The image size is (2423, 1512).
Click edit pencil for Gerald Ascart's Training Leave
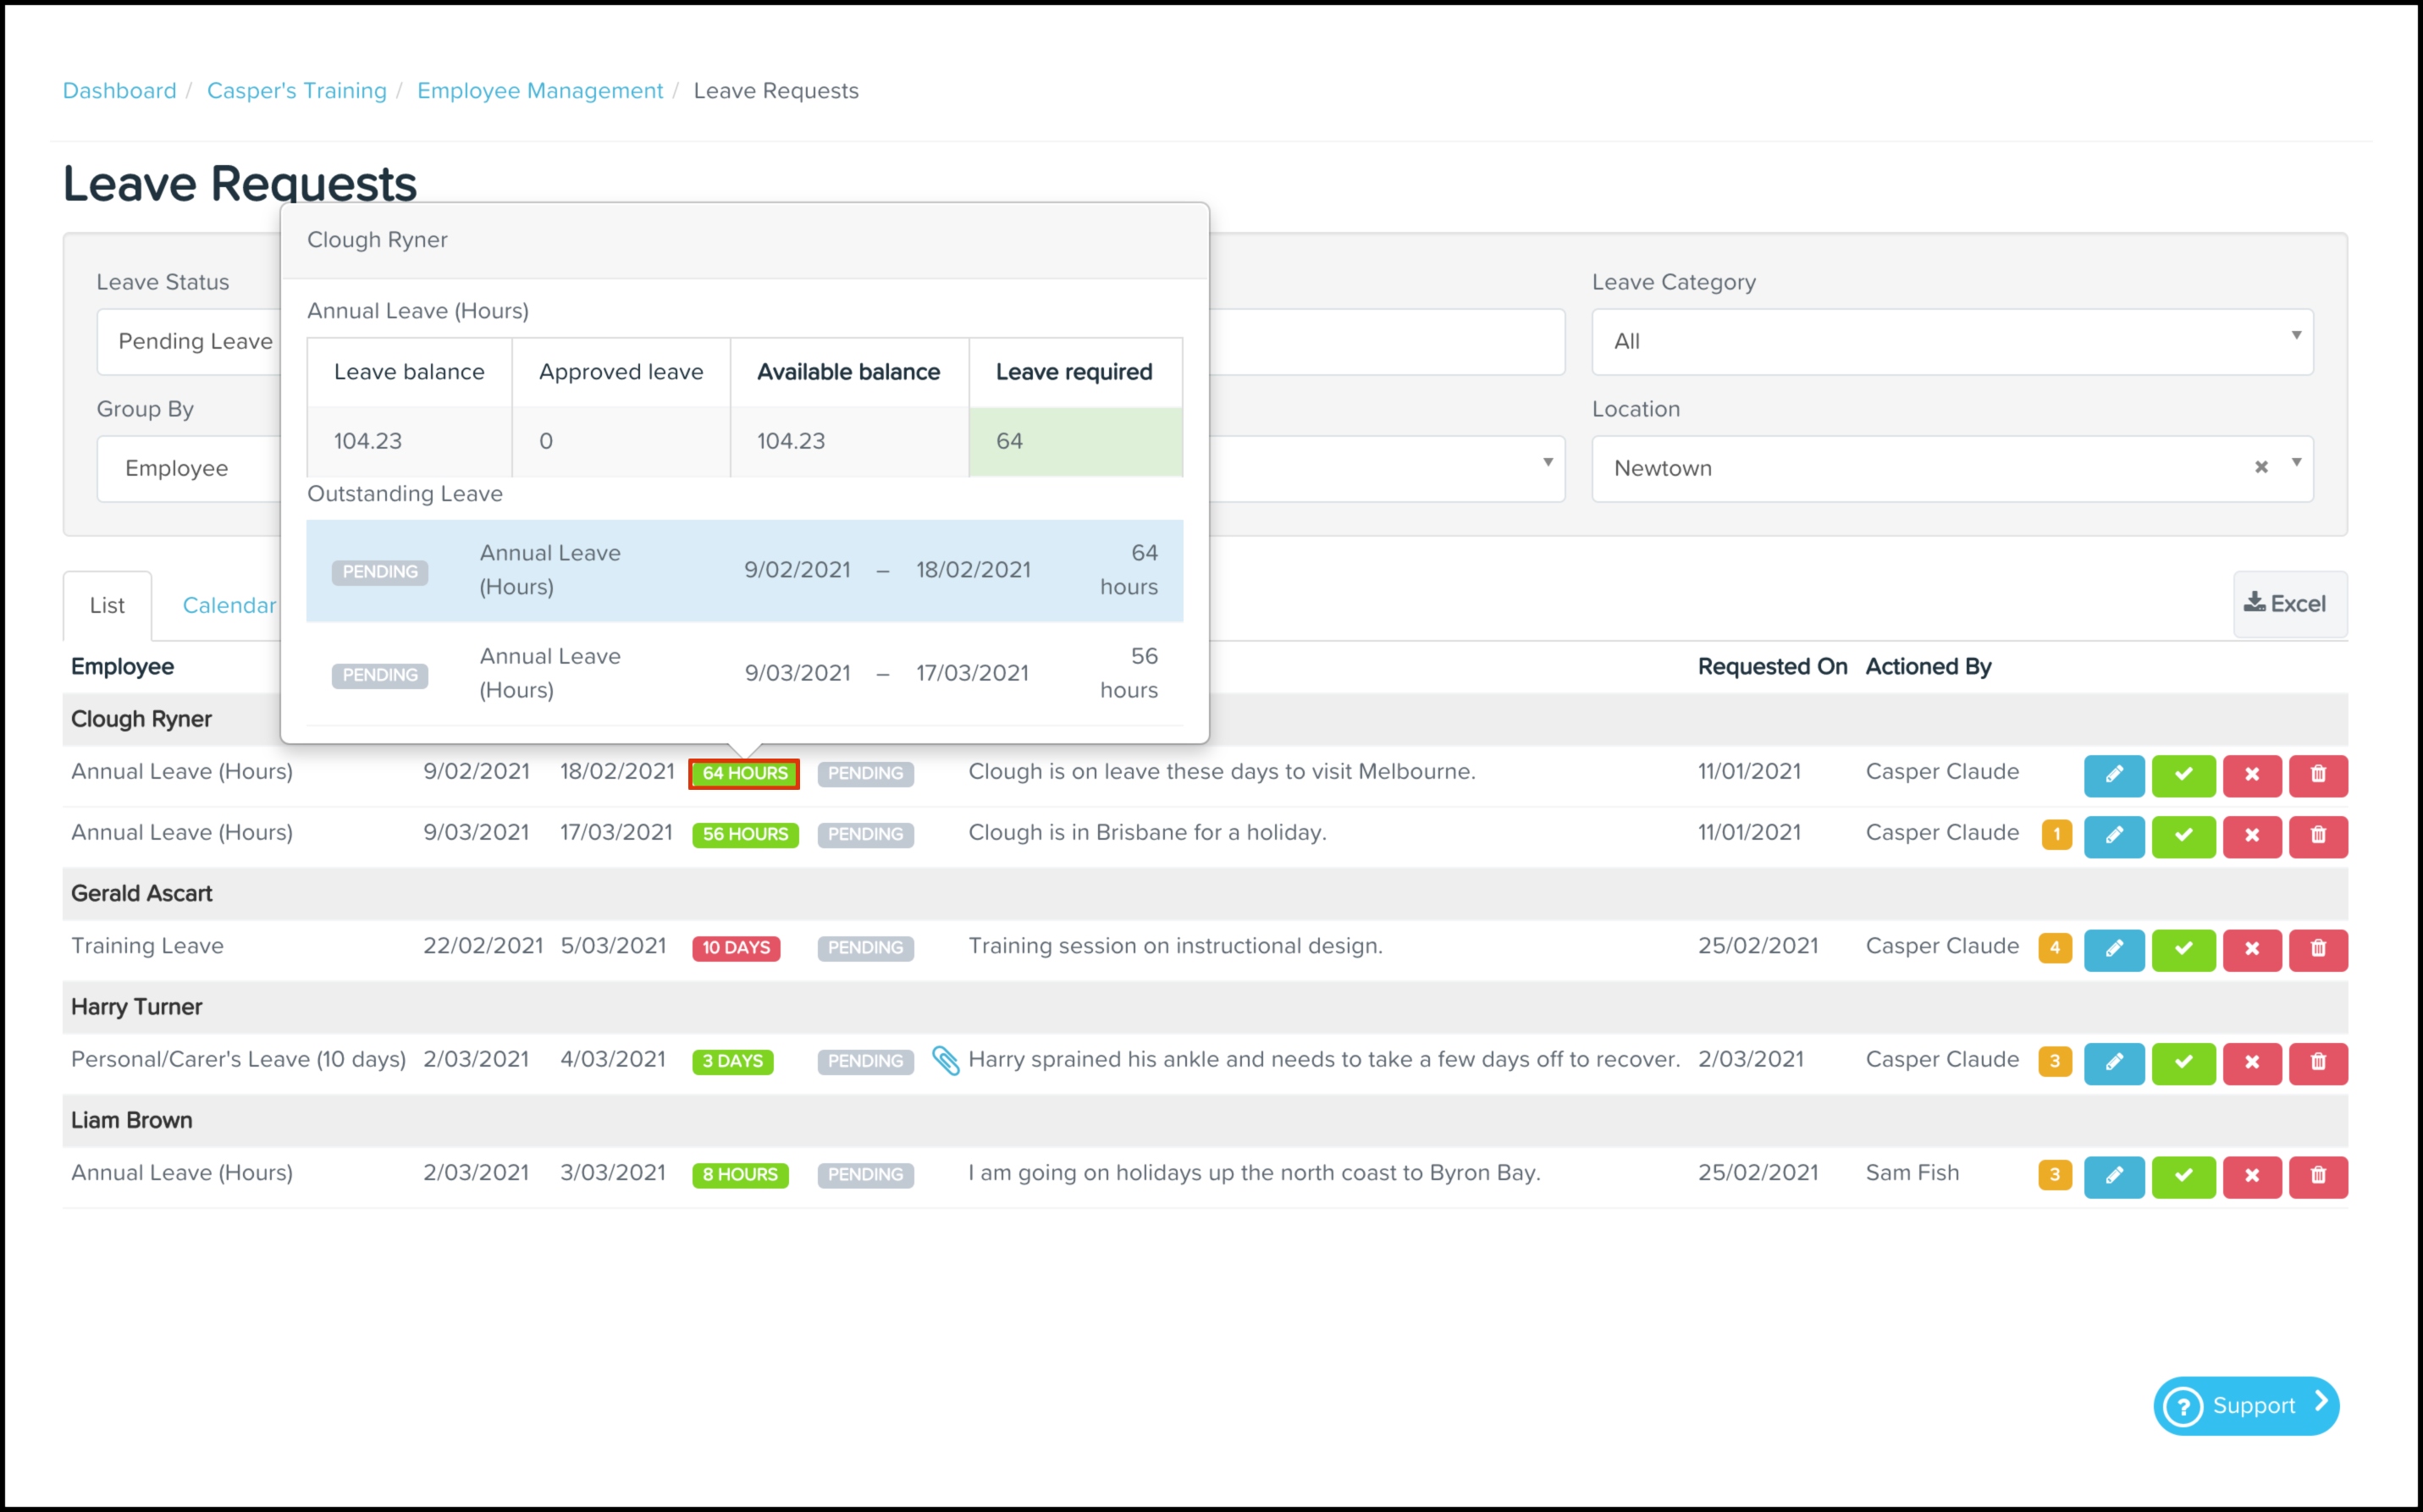click(2113, 948)
